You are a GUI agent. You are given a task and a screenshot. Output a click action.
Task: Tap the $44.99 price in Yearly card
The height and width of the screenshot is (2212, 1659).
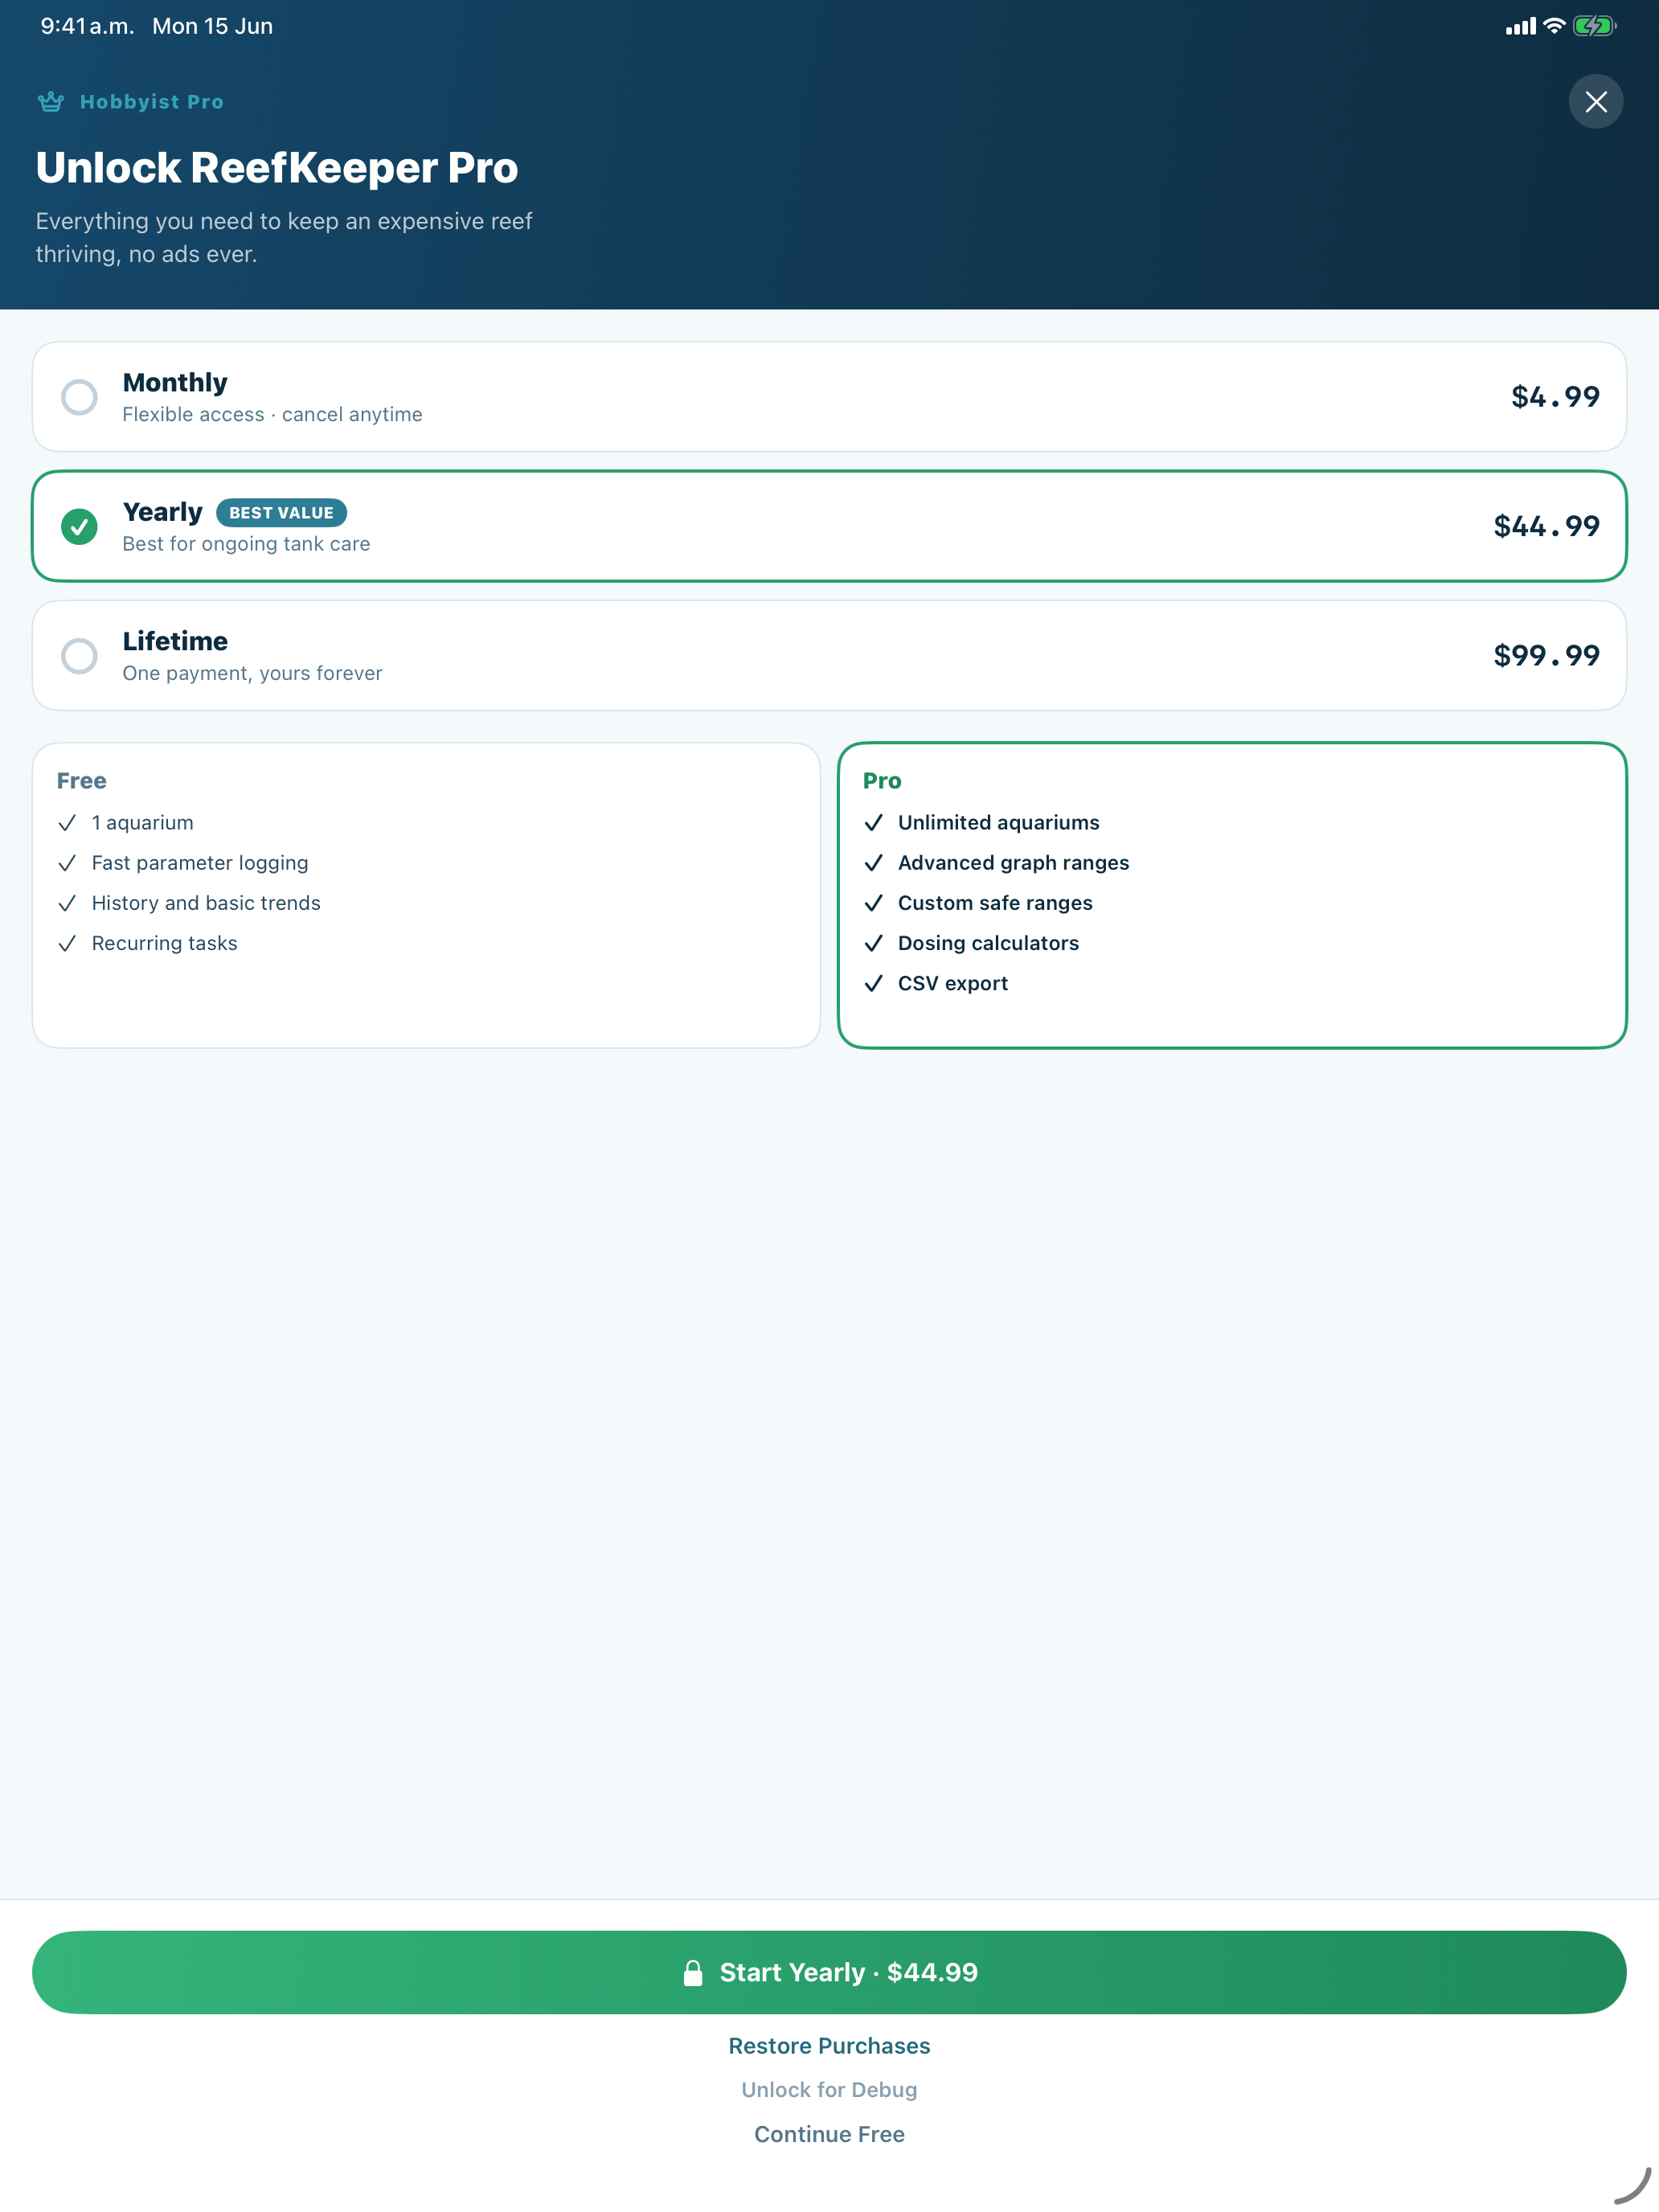pos(1546,526)
